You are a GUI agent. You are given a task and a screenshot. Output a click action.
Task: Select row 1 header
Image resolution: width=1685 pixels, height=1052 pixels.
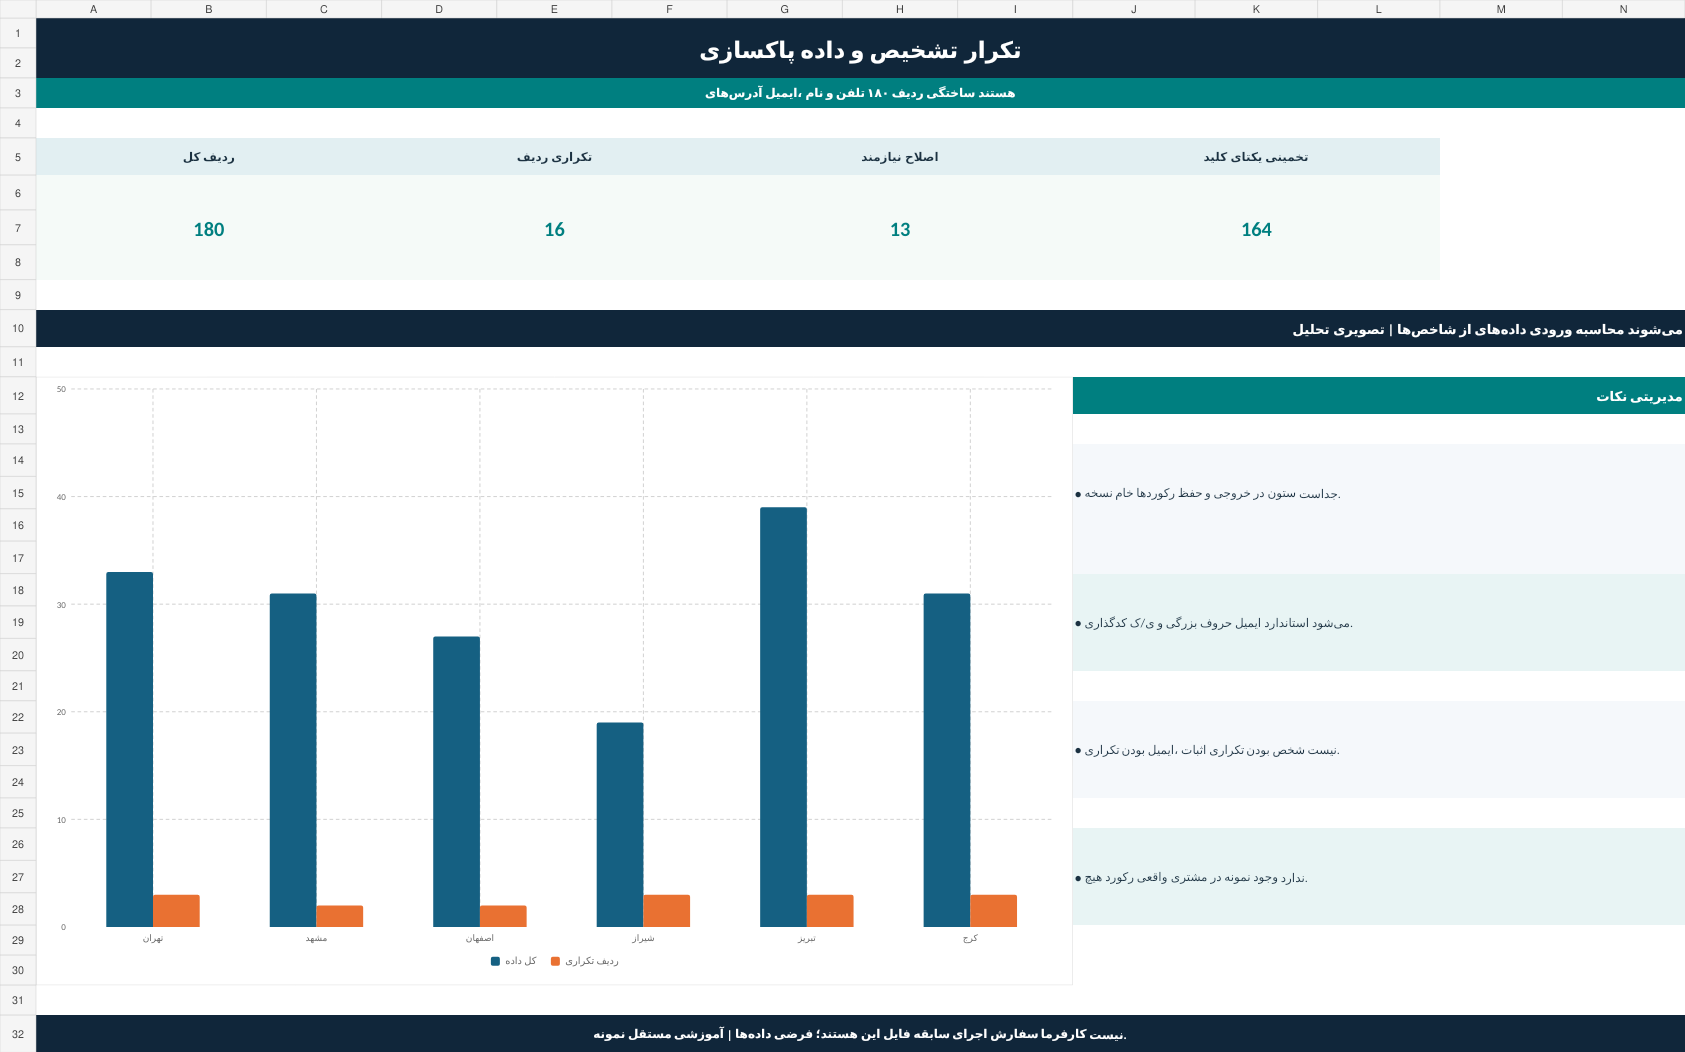[18, 33]
